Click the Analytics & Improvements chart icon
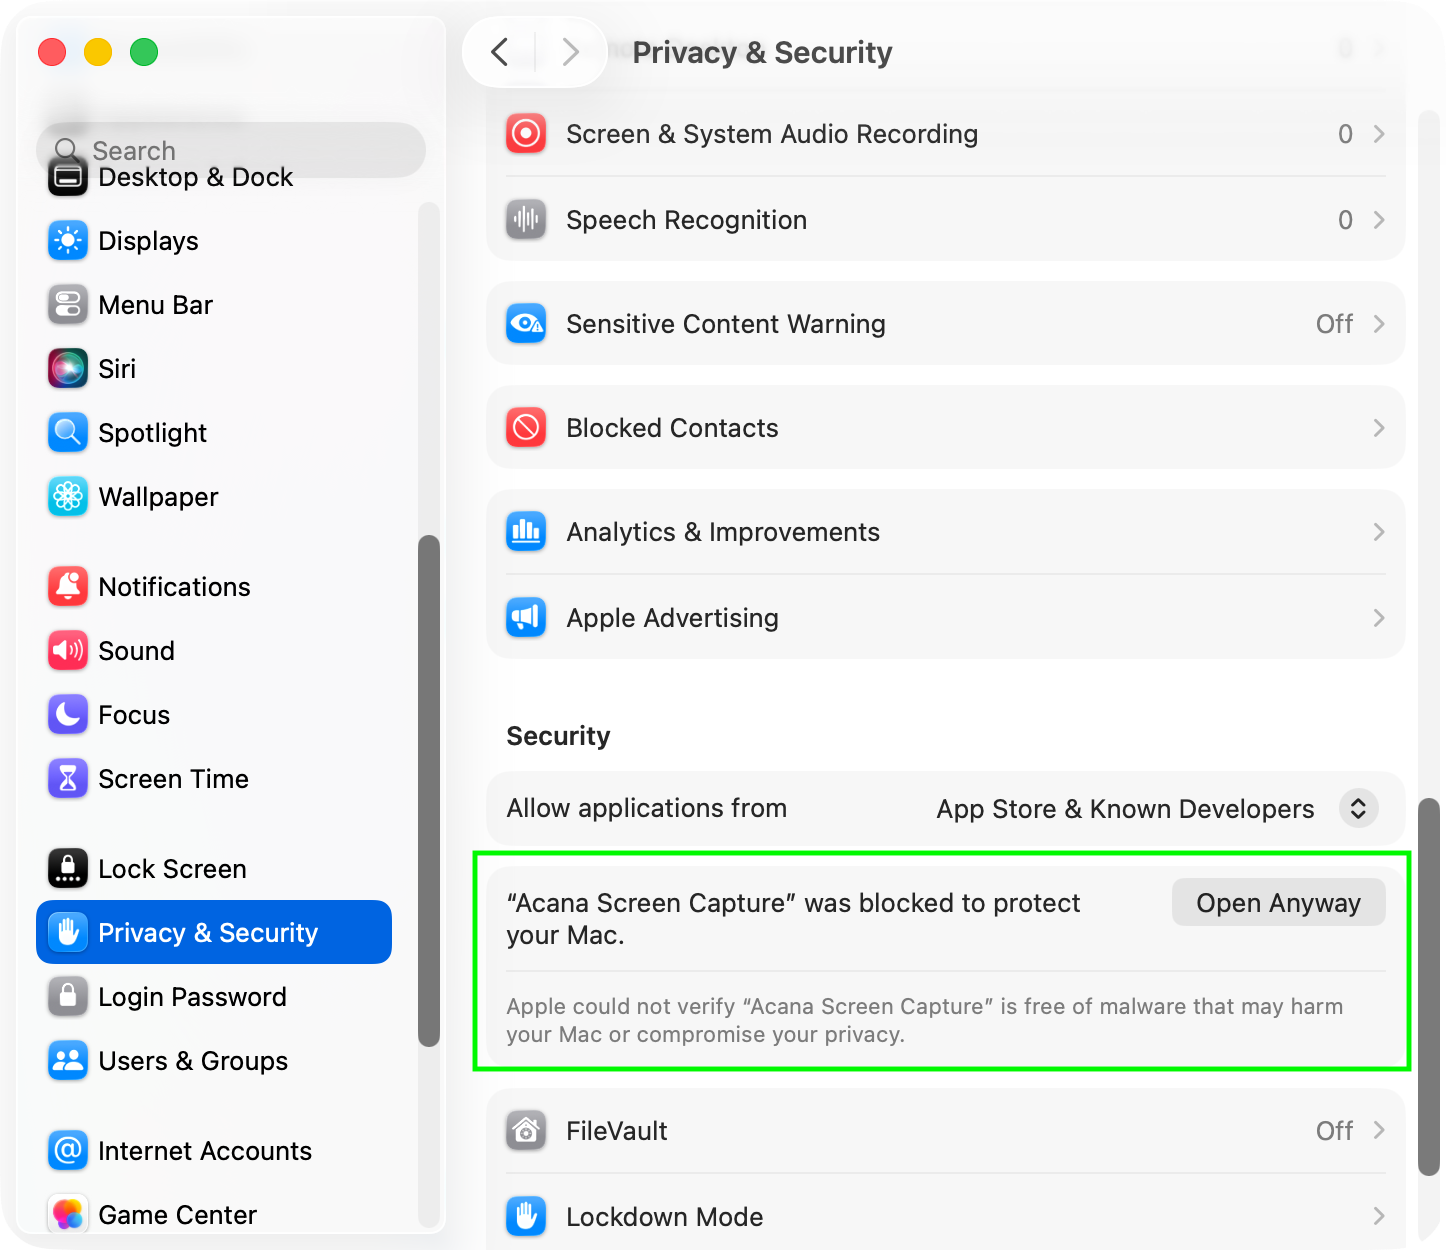This screenshot has height=1250, width=1446. click(526, 532)
